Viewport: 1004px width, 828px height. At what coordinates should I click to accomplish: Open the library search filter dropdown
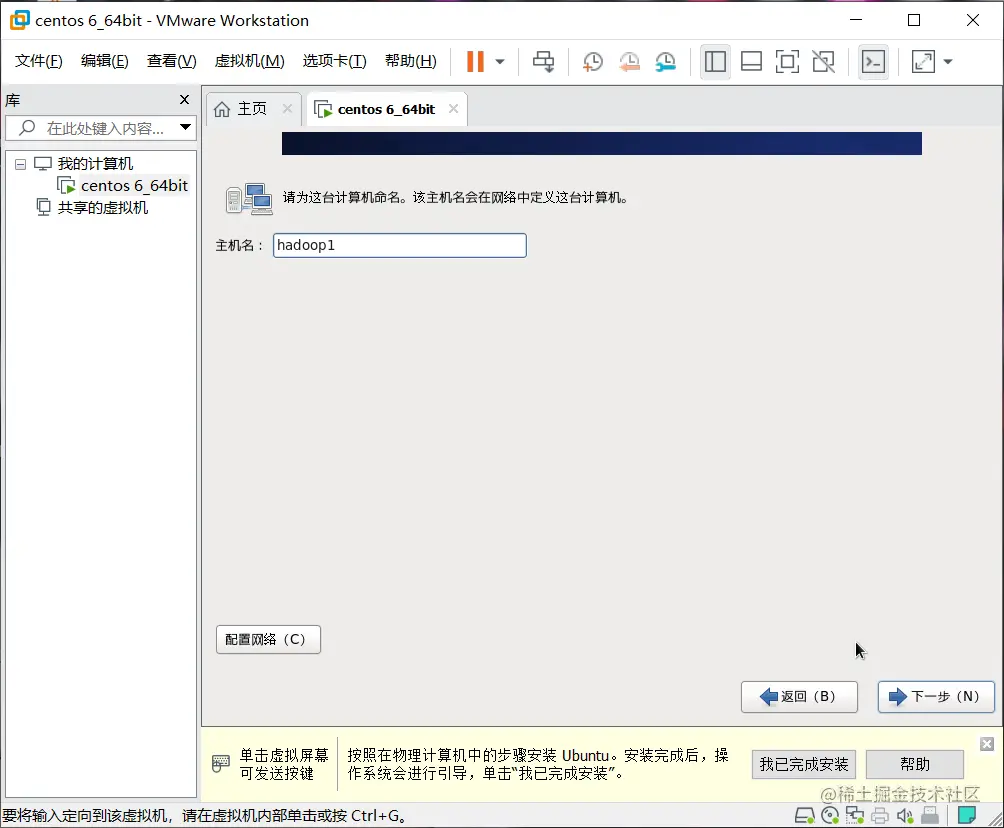(x=185, y=127)
